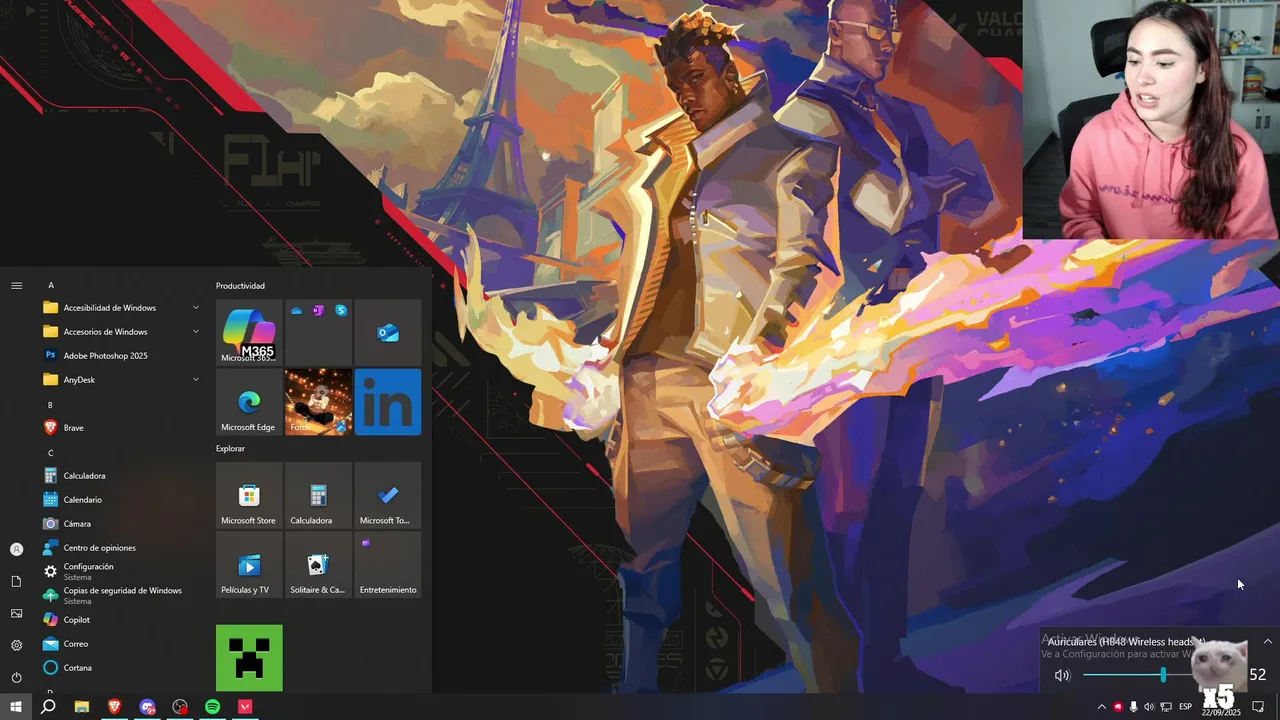Viewport: 1280px width, 720px height.
Task: Open the Solitaire & Casual Games tile
Action: click(318, 564)
